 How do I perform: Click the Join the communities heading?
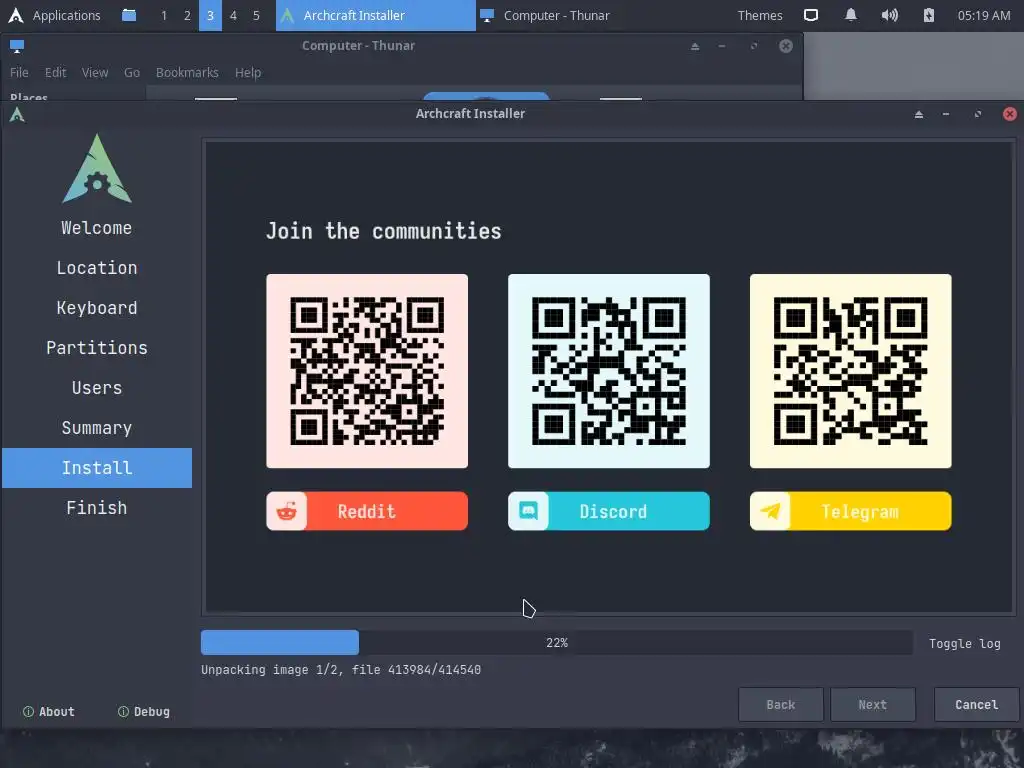383,231
